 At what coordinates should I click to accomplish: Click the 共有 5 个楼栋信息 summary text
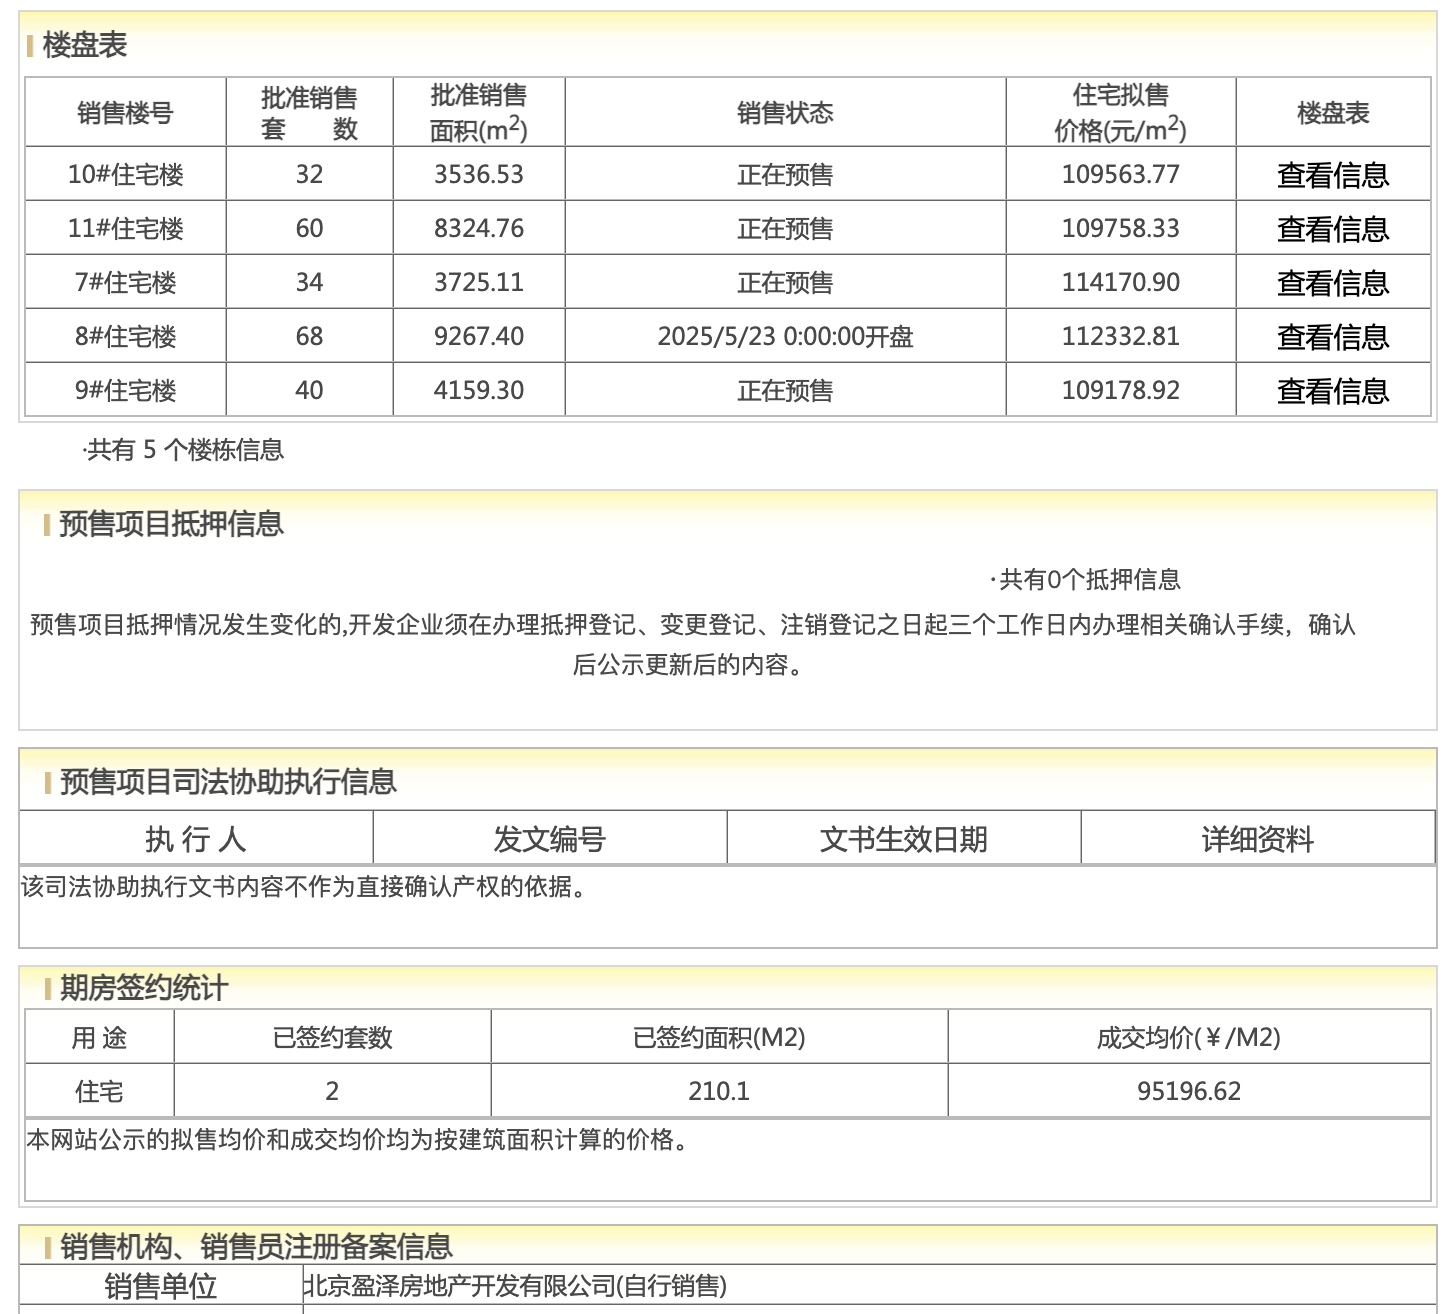[x=184, y=450]
